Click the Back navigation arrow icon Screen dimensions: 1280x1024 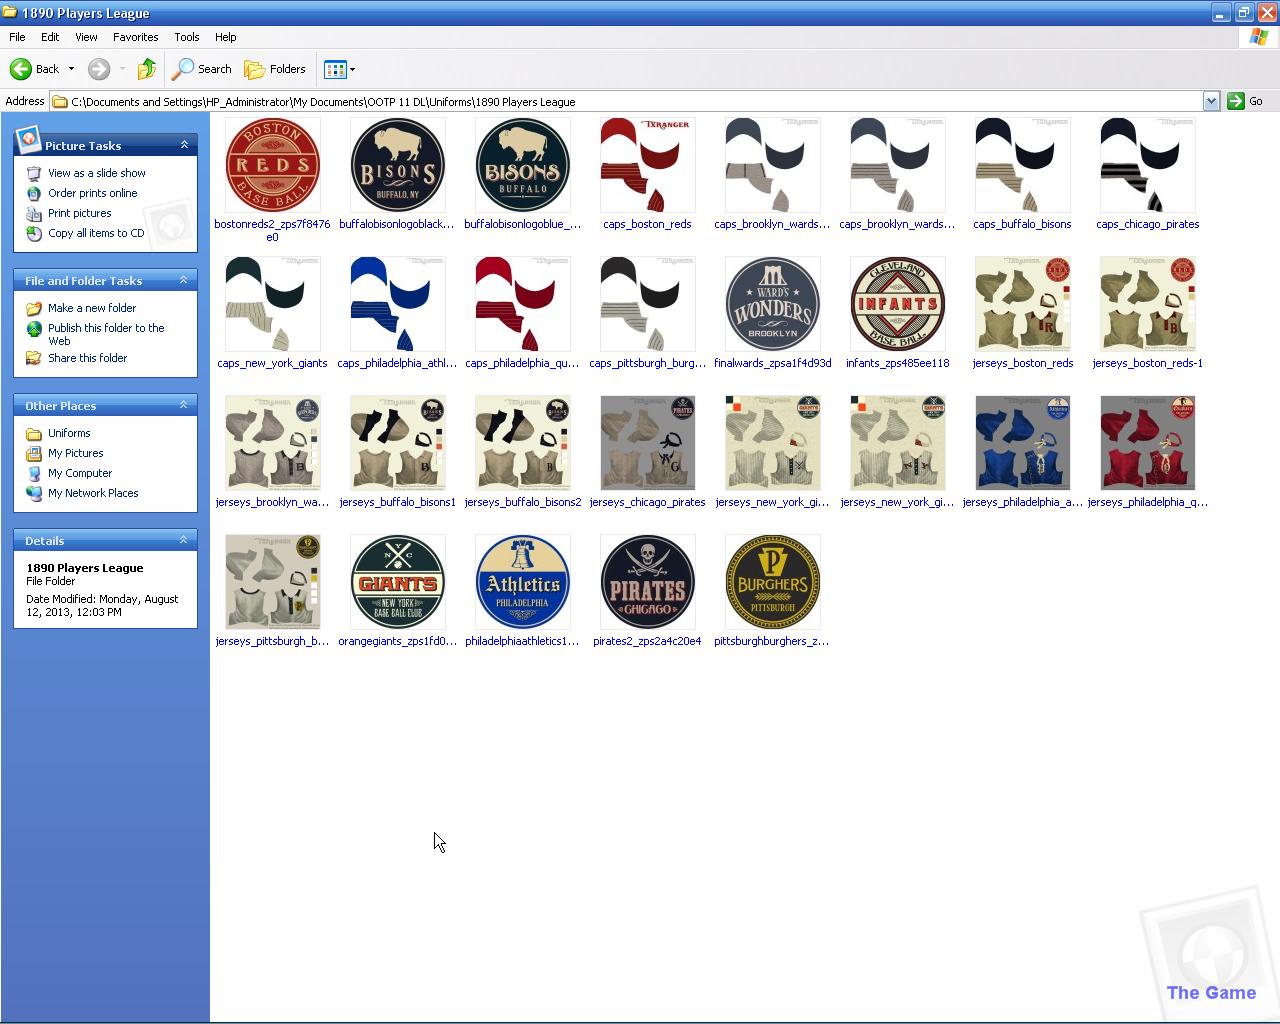pos(21,69)
